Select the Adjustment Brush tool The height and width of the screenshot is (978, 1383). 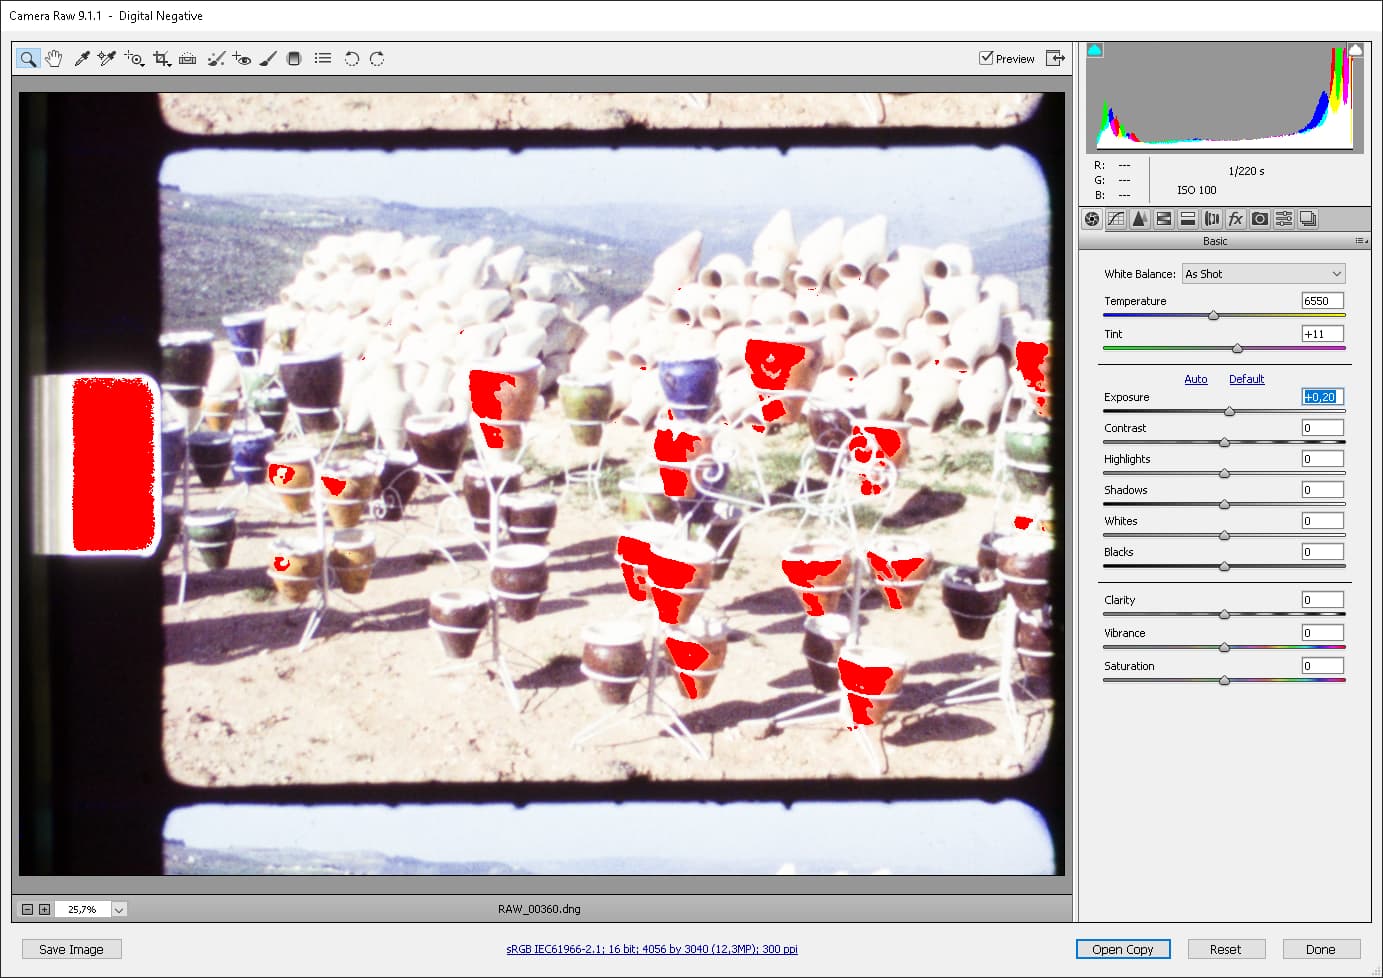point(268,59)
